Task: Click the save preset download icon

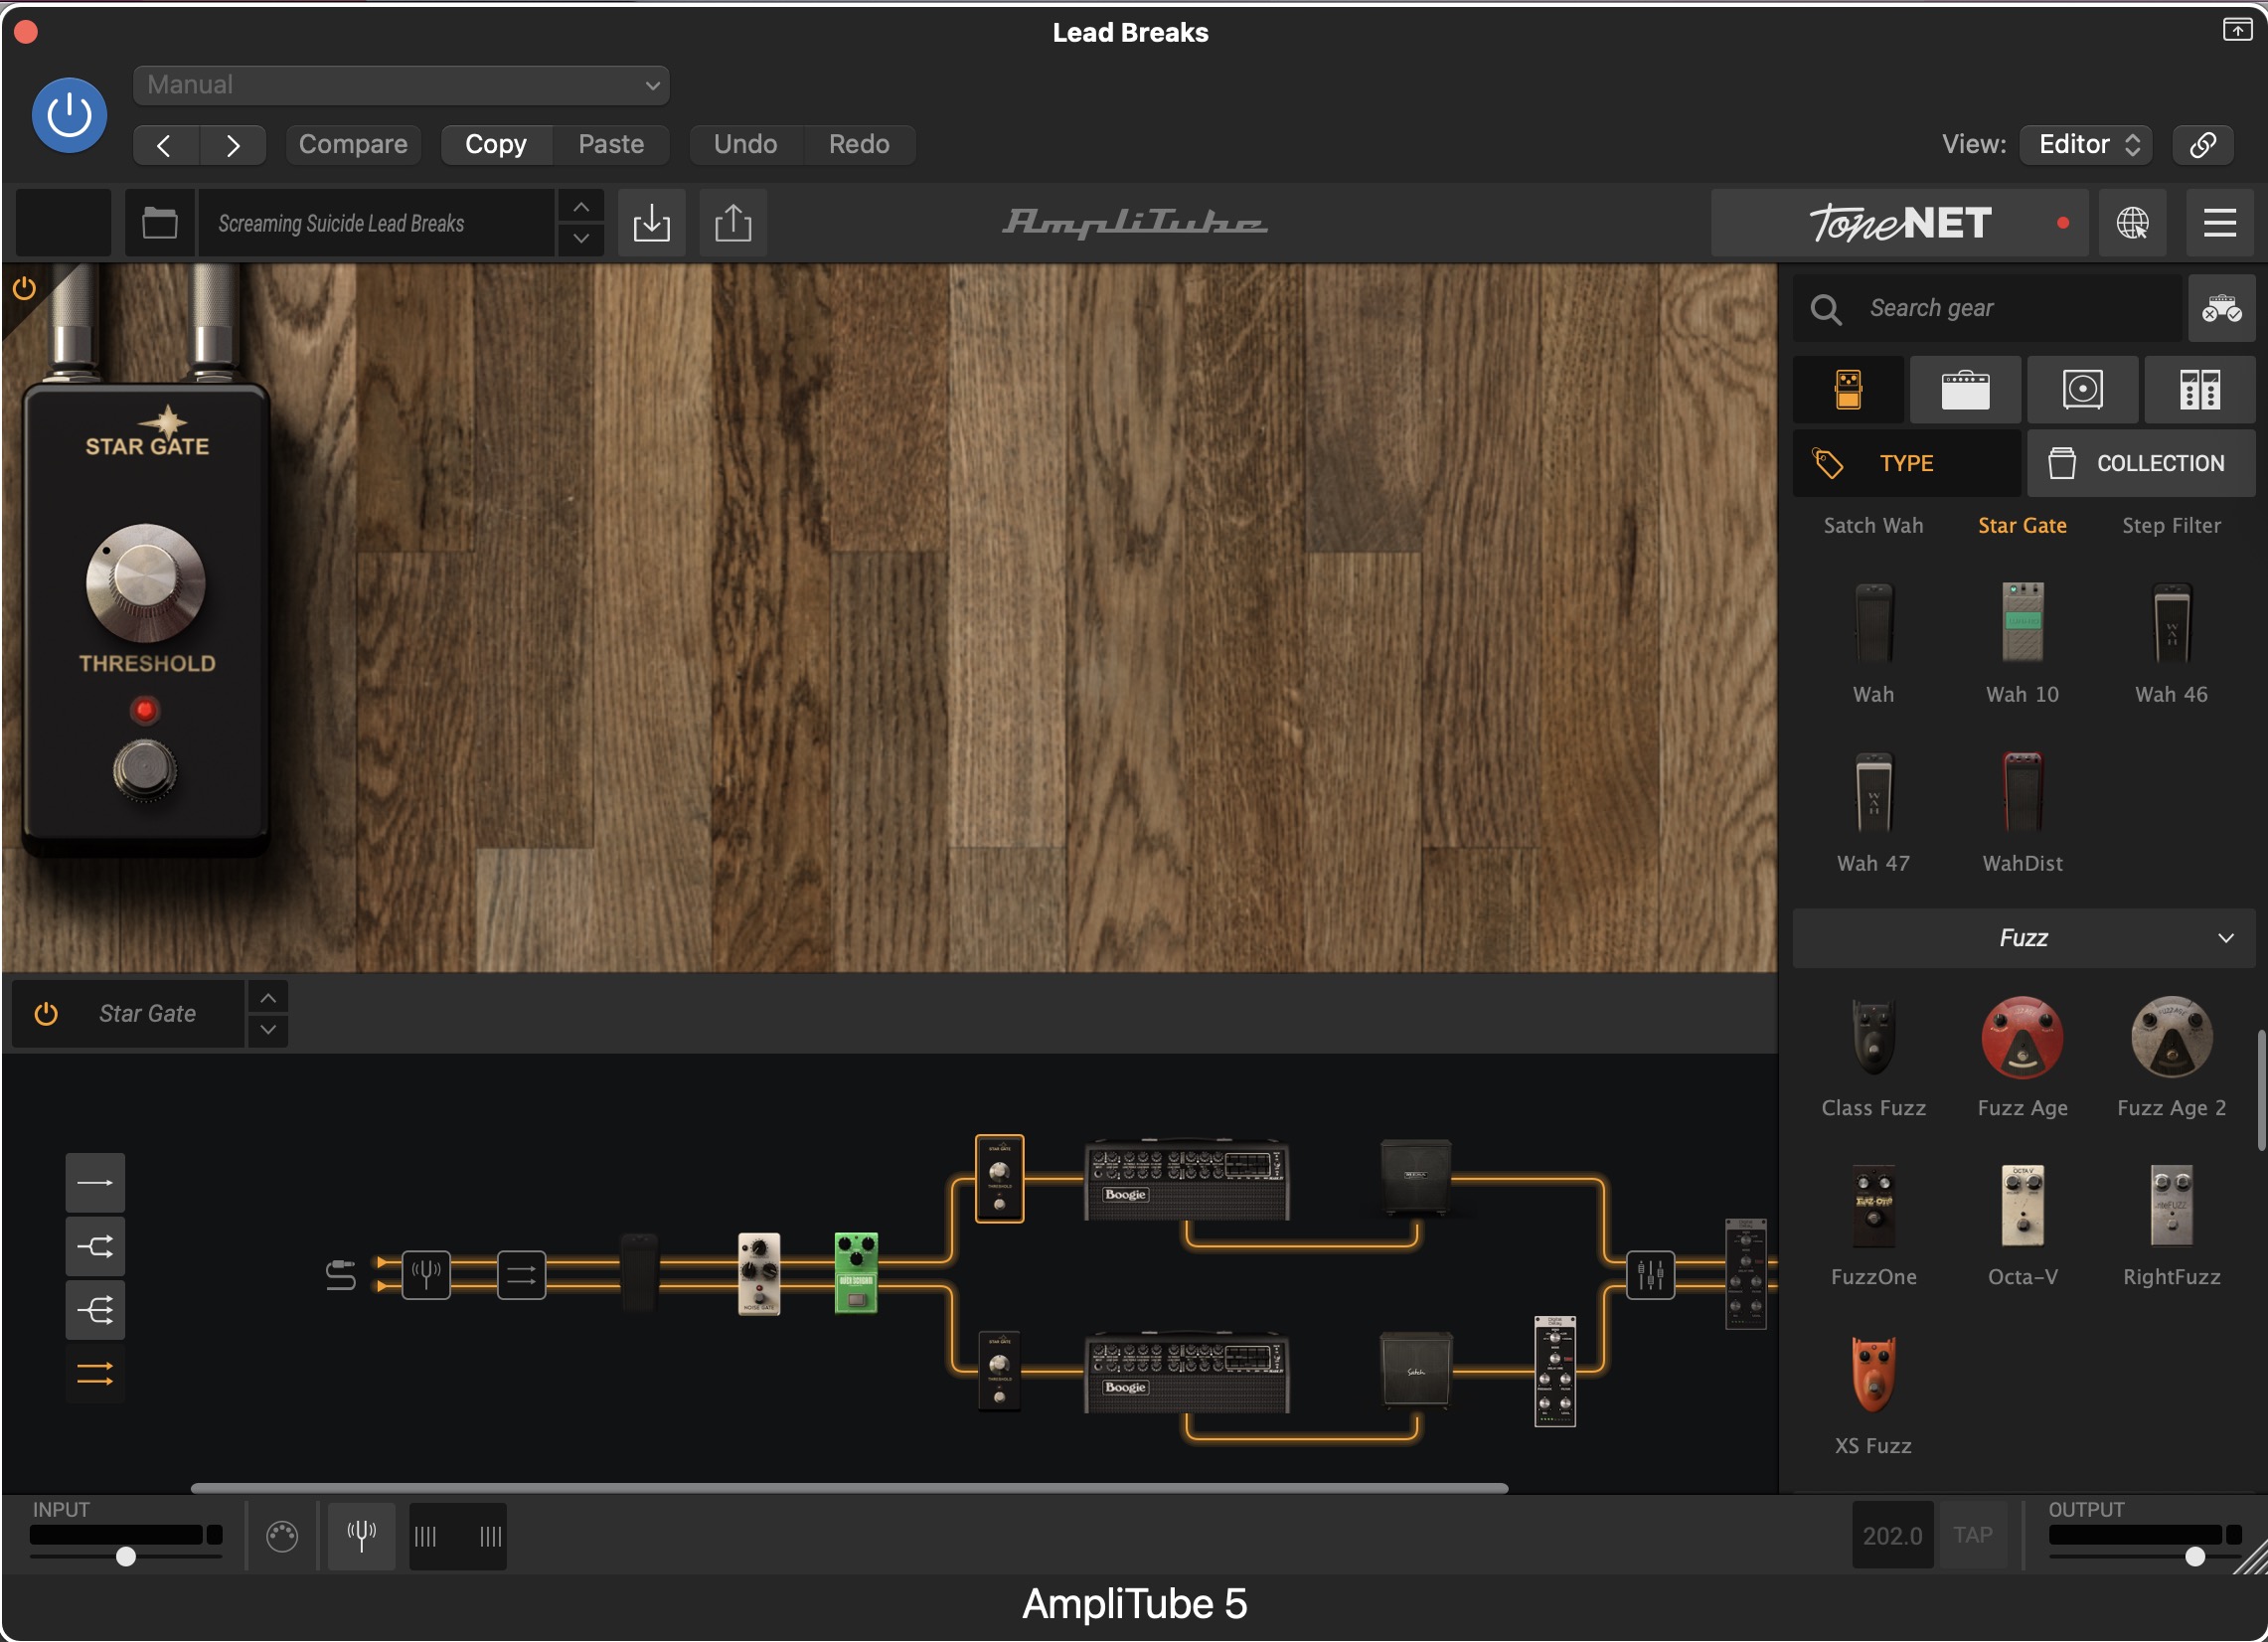Action: coord(651,223)
